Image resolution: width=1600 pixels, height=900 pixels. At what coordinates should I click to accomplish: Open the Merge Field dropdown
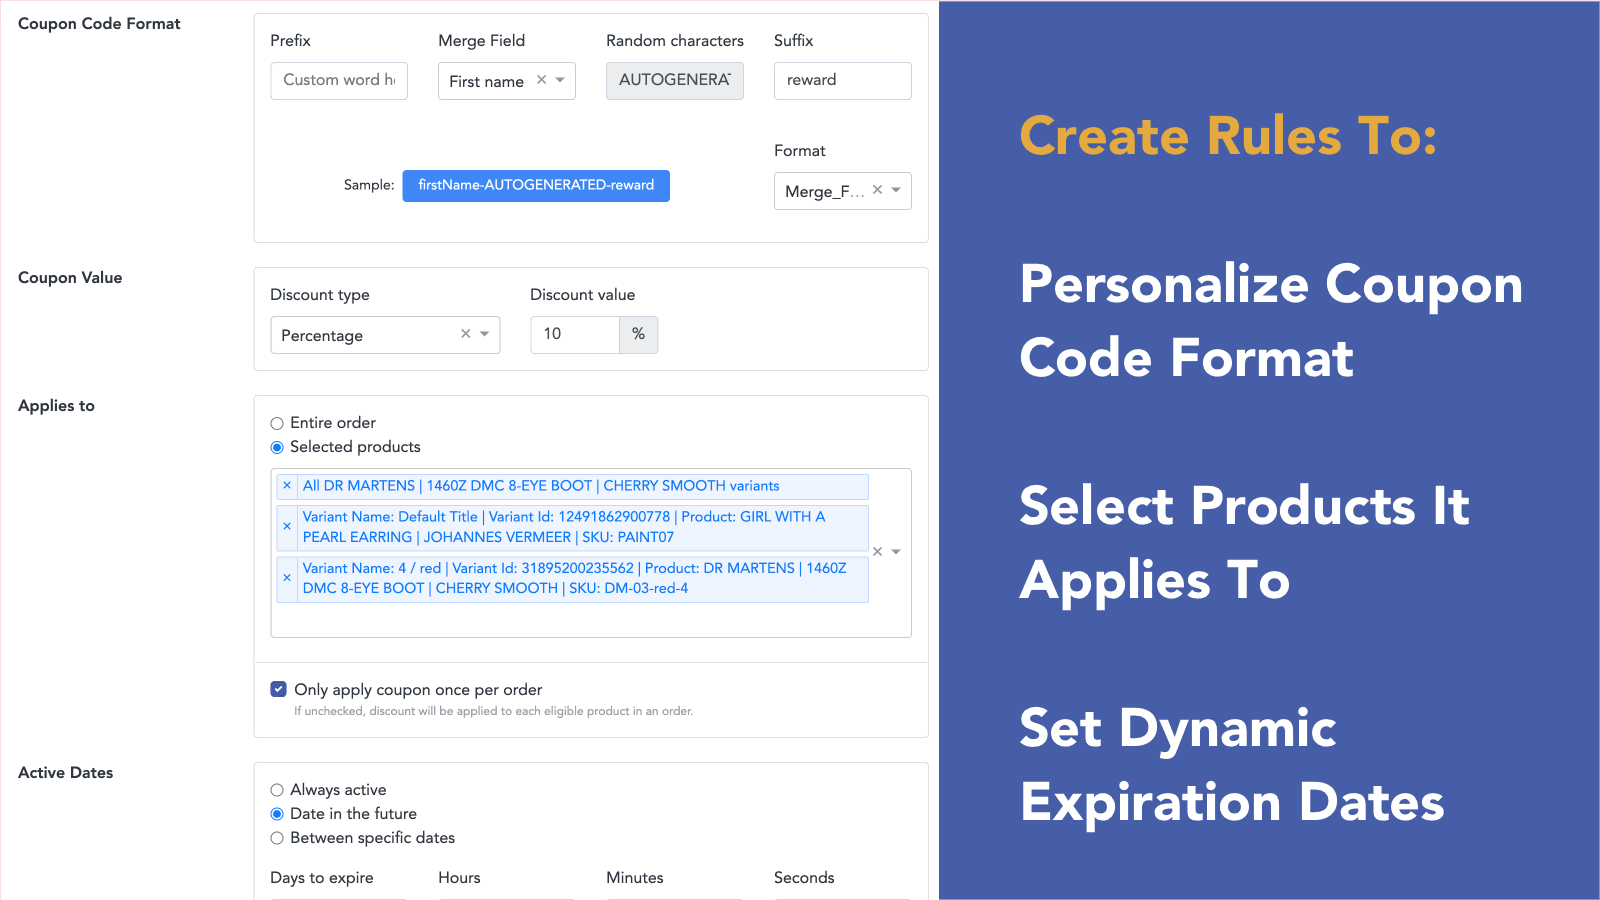[561, 80]
